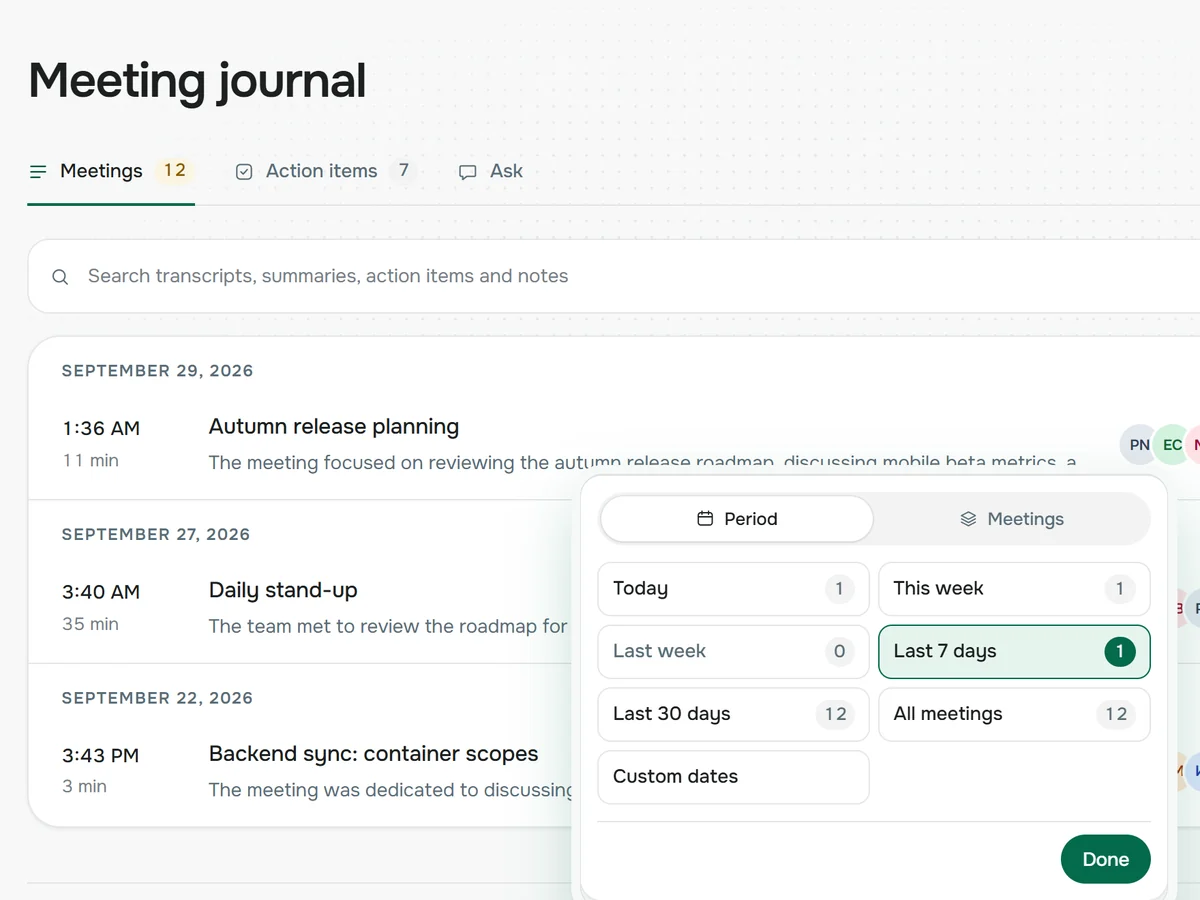The width and height of the screenshot is (1200, 900).
Task: Choose the This week period option
Action: (x=1014, y=589)
